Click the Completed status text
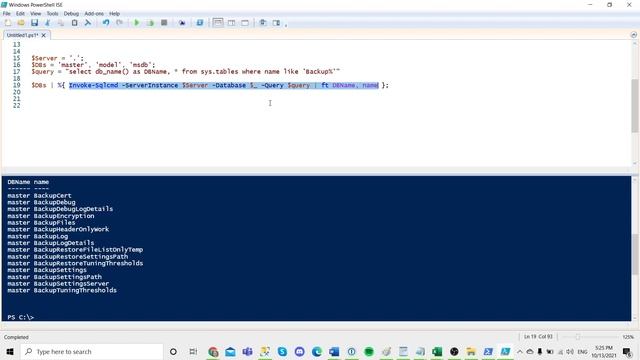 point(16,337)
